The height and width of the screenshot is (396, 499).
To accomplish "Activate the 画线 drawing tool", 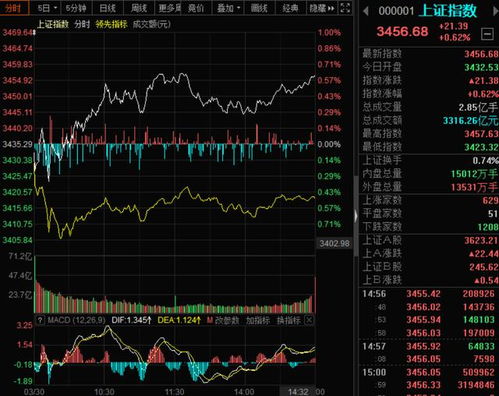I will pos(259,8).
